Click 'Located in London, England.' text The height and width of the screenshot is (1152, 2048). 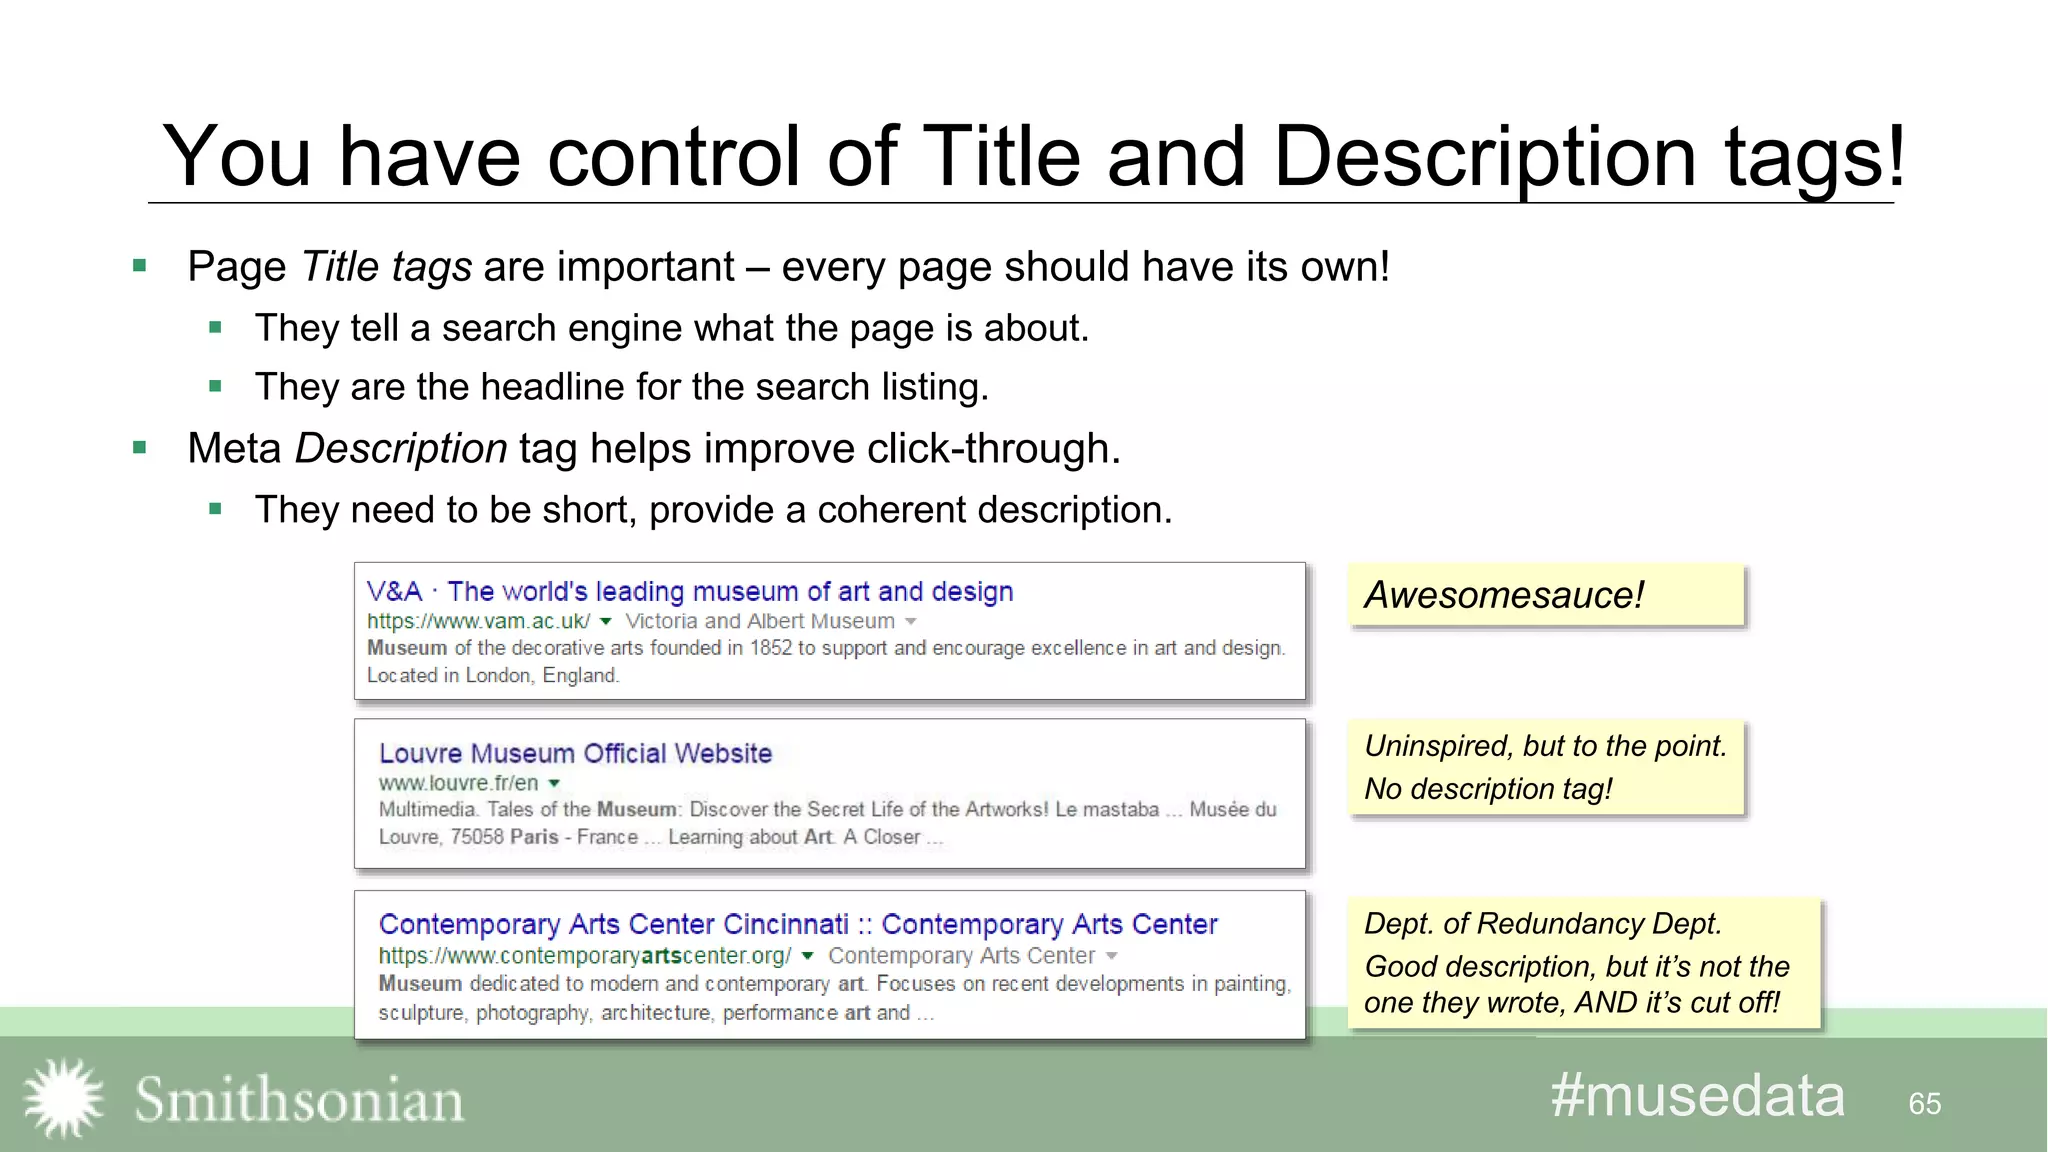(493, 676)
